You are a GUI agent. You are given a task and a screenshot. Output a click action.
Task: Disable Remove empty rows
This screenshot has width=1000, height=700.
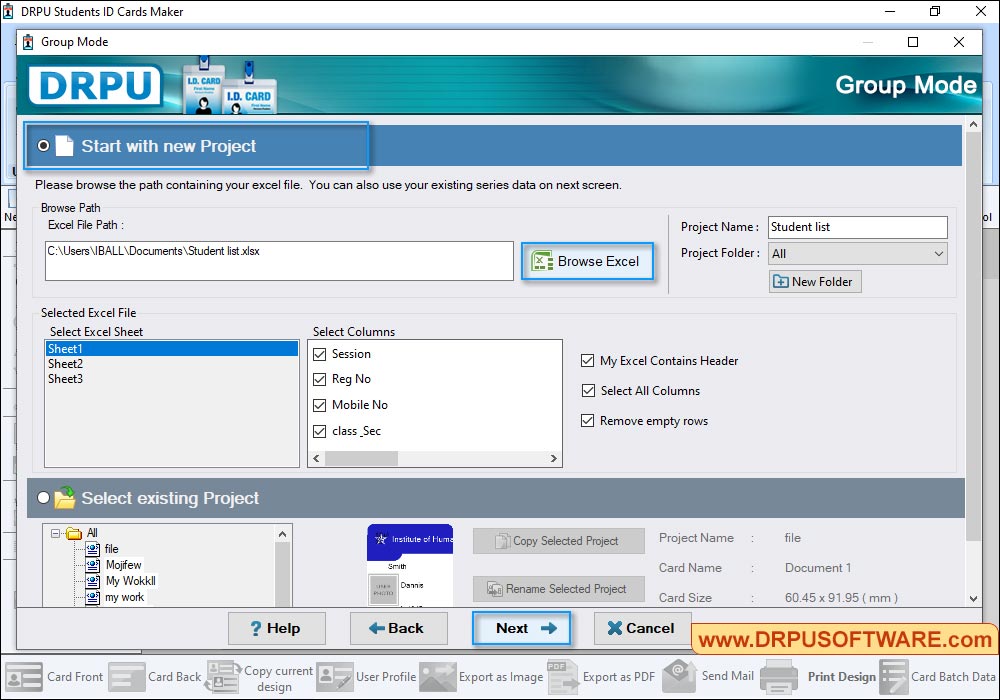pyautogui.click(x=588, y=422)
